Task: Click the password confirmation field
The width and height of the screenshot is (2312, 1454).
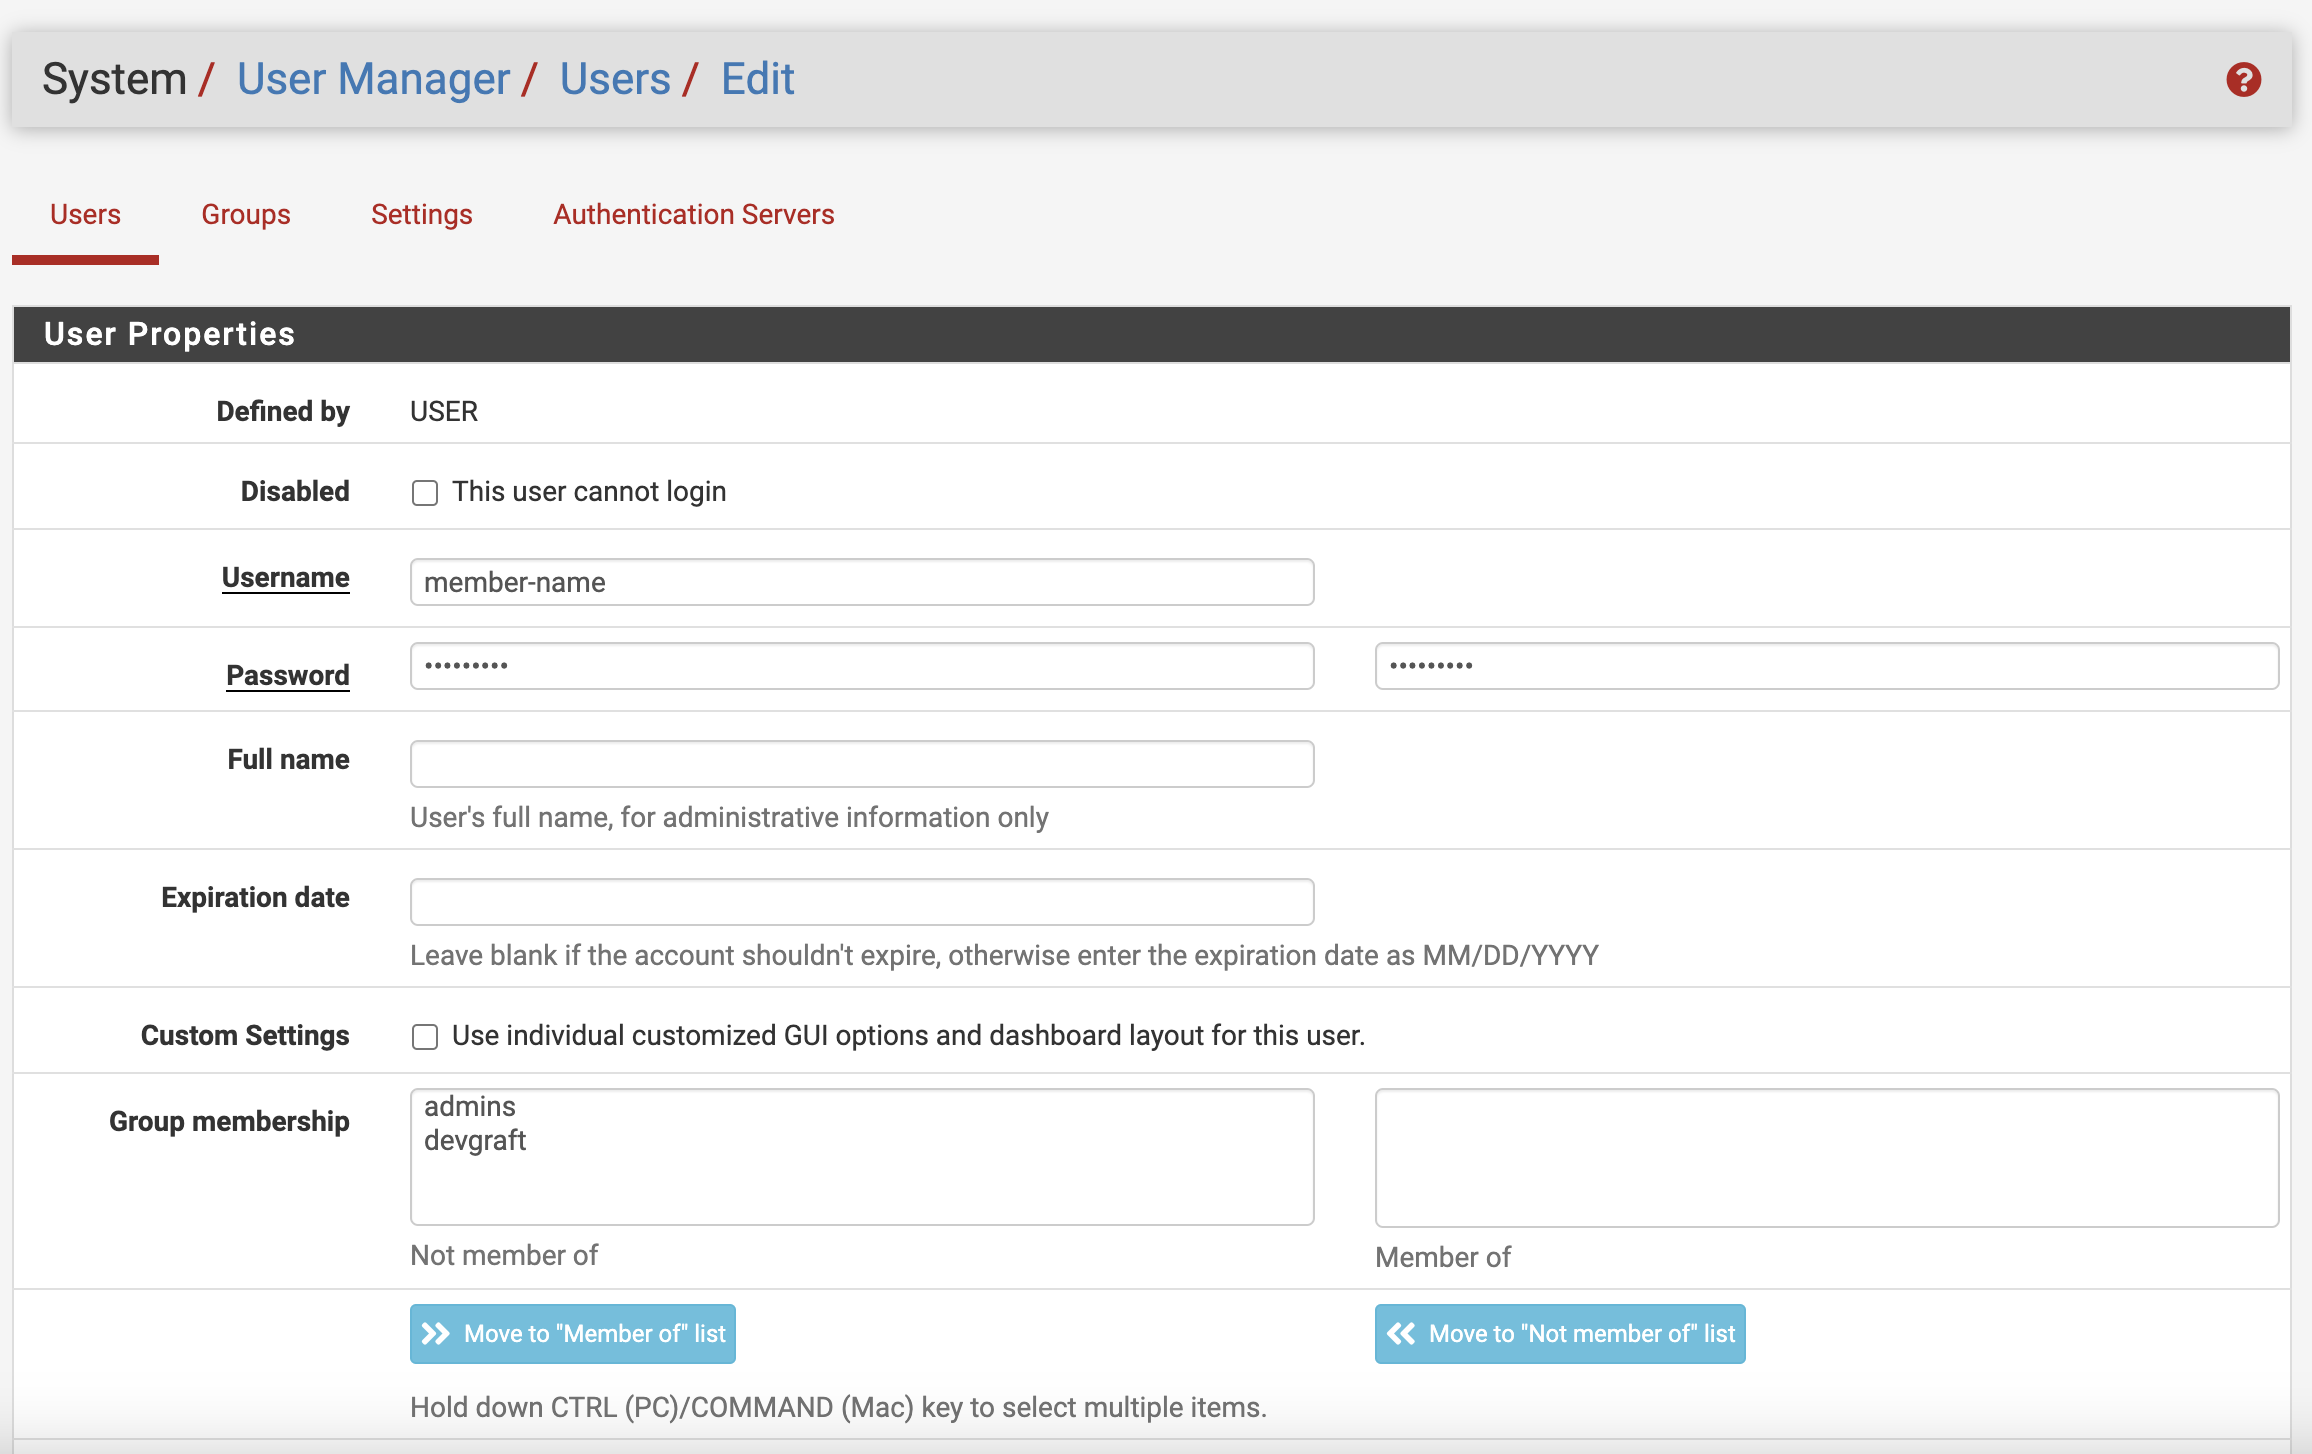Action: pos(1826,666)
